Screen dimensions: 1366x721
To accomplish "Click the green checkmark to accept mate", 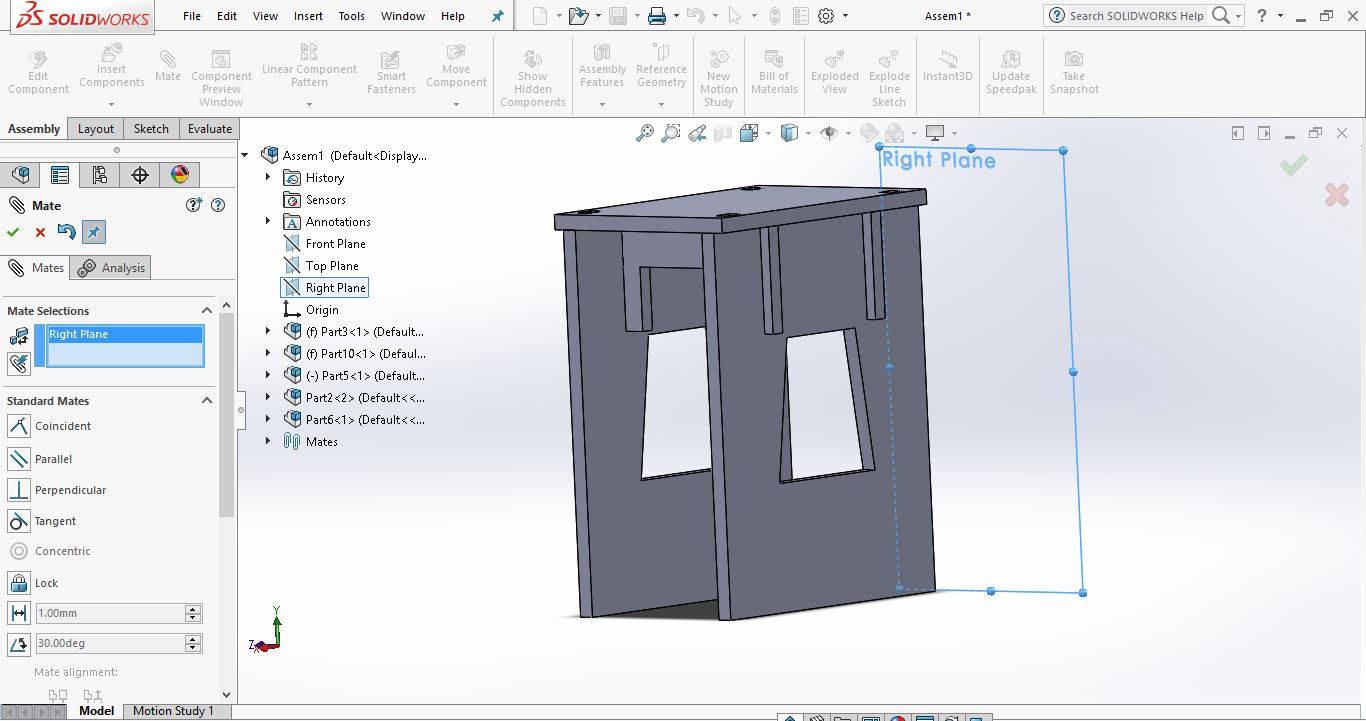I will pyautogui.click(x=13, y=232).
